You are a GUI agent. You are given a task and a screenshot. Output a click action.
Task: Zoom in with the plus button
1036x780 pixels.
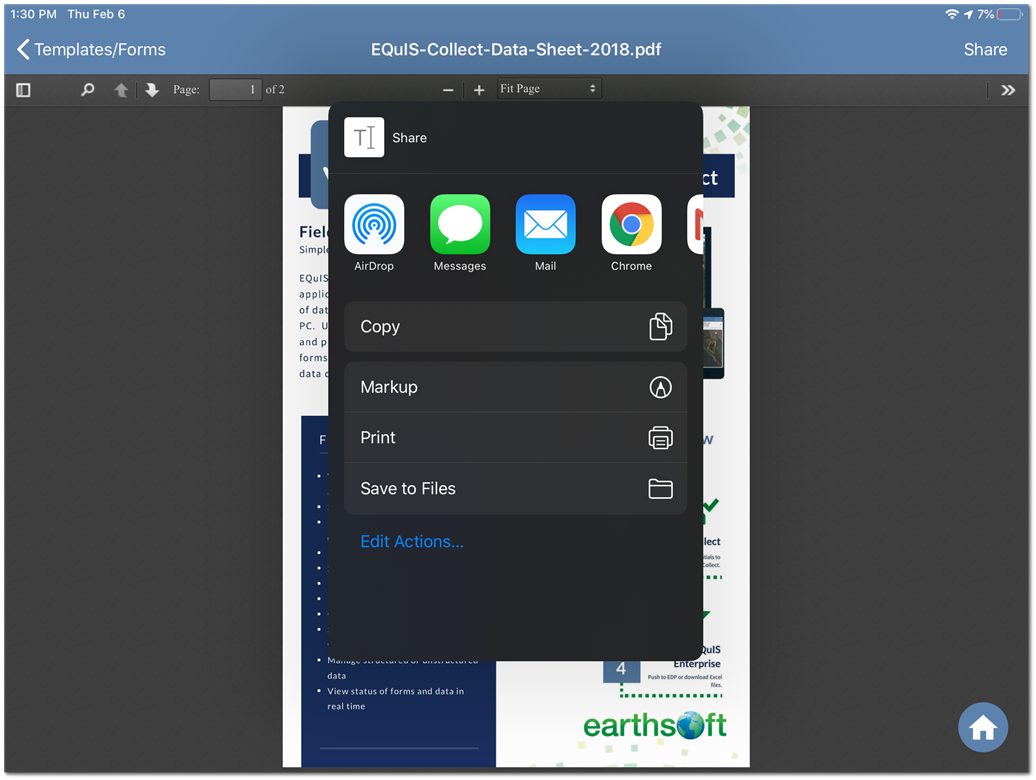pyautogui.click(x=479, y=88)
